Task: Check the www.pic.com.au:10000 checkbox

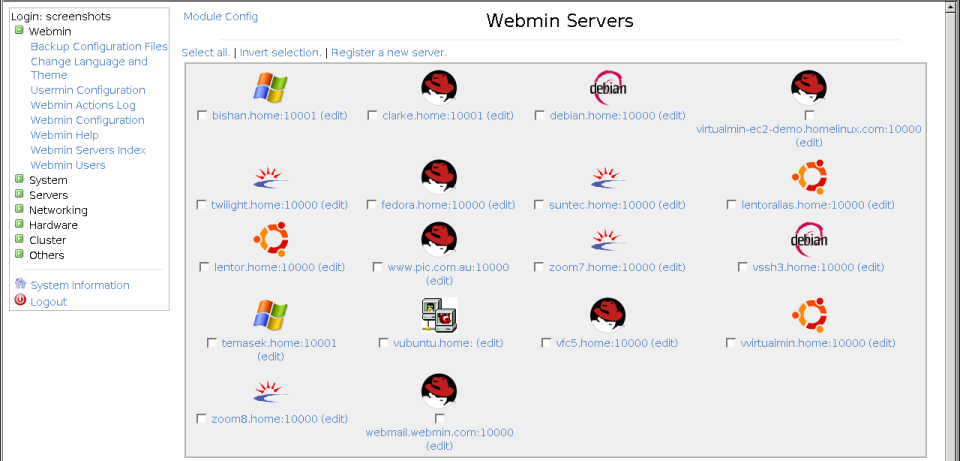Action: 378,266
